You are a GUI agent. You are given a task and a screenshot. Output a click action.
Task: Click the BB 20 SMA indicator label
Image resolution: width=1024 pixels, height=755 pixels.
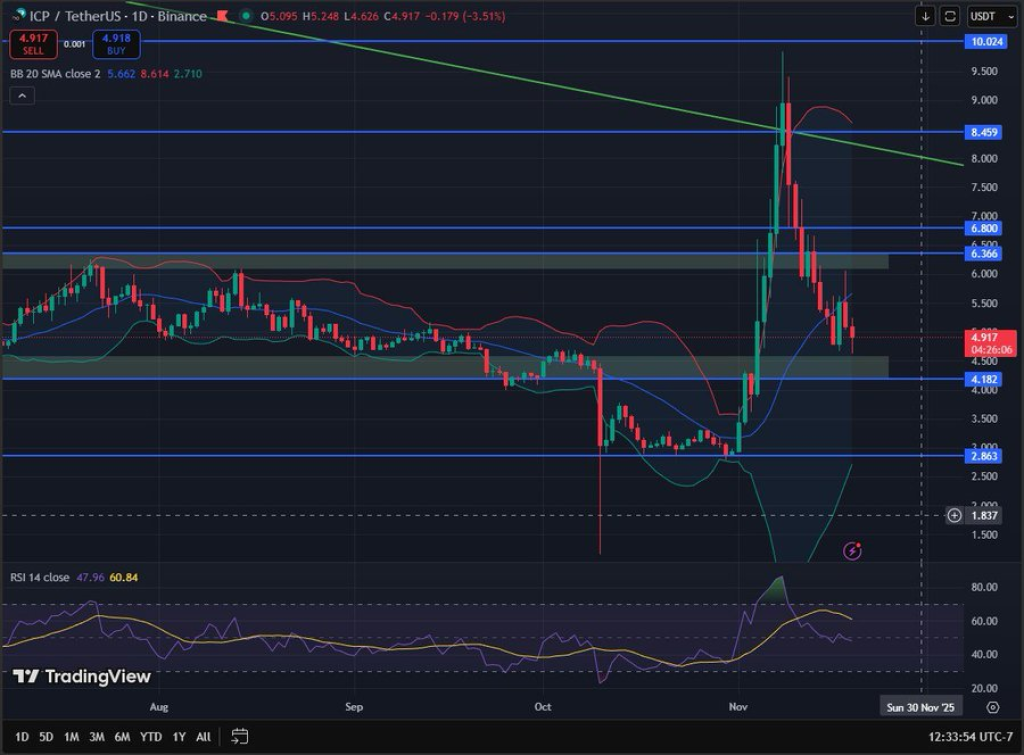coord(58,74)
